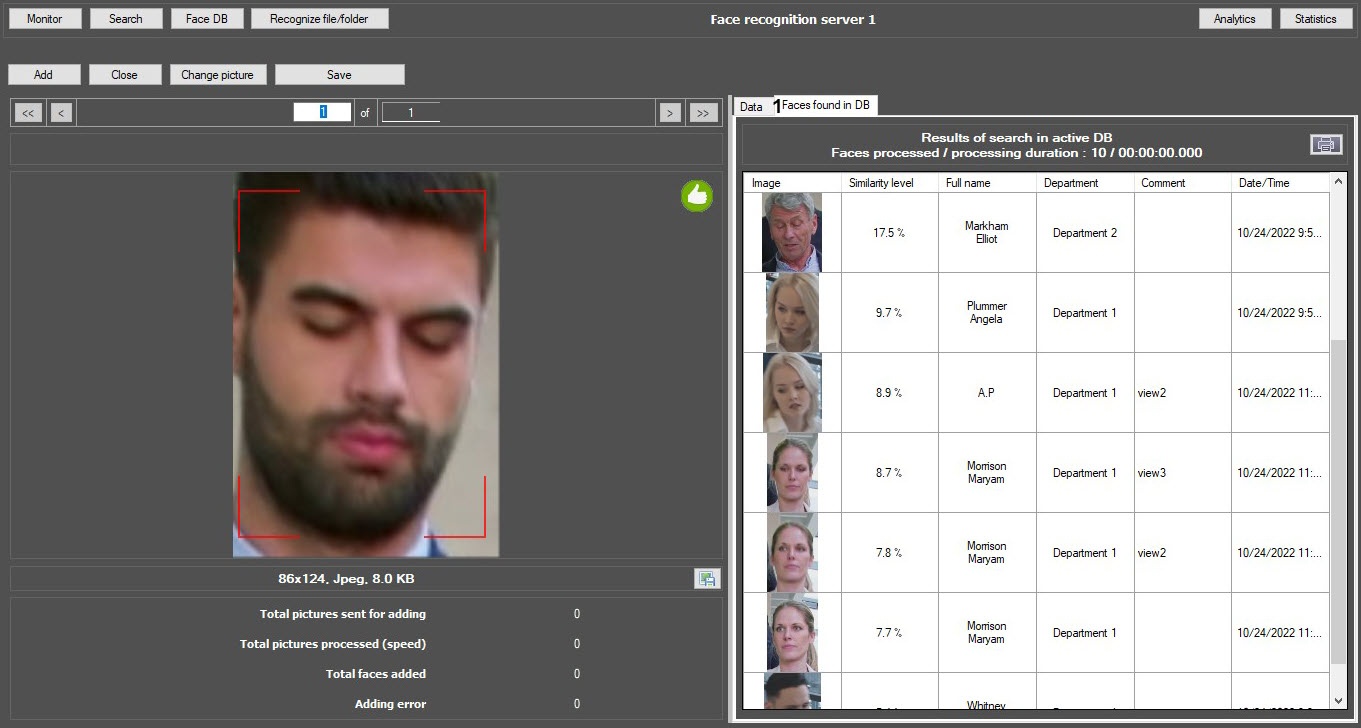
Task: Go to first picture with << button
Action: 28,113
